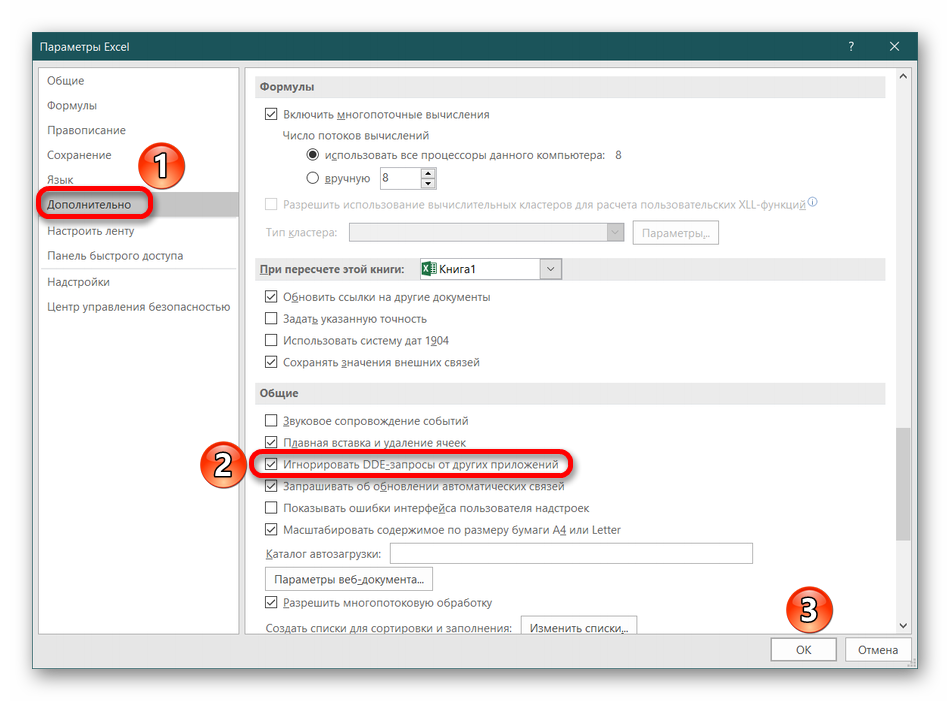Viewport: 950px width, 701px height.
Task: Open the Книга1 workbook dropdown
Action: (550, 269)
